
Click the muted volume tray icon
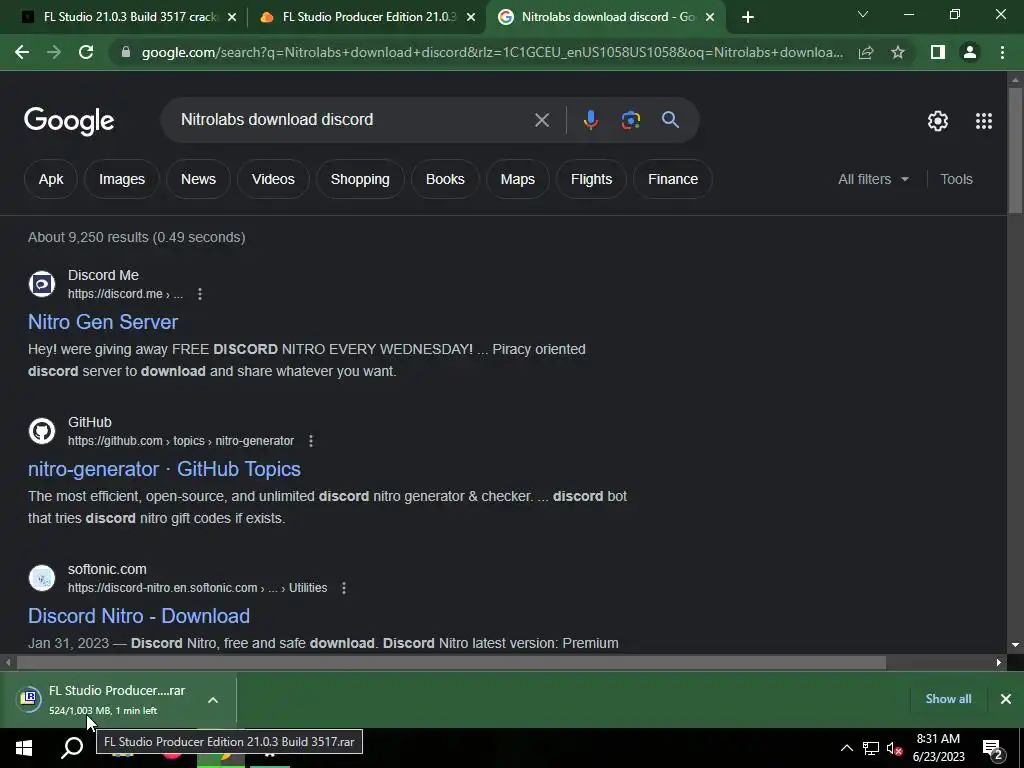click(x=895, y=748)
